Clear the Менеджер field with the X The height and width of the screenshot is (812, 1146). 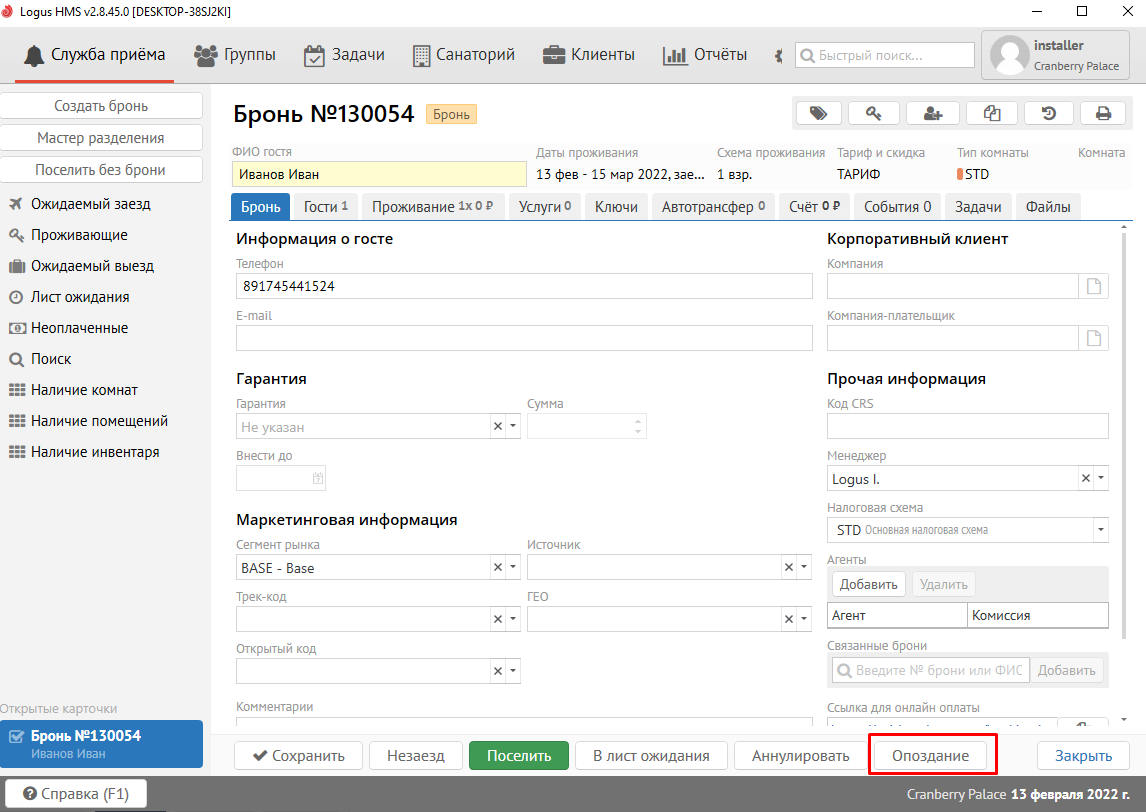[x=1086, y=479]
